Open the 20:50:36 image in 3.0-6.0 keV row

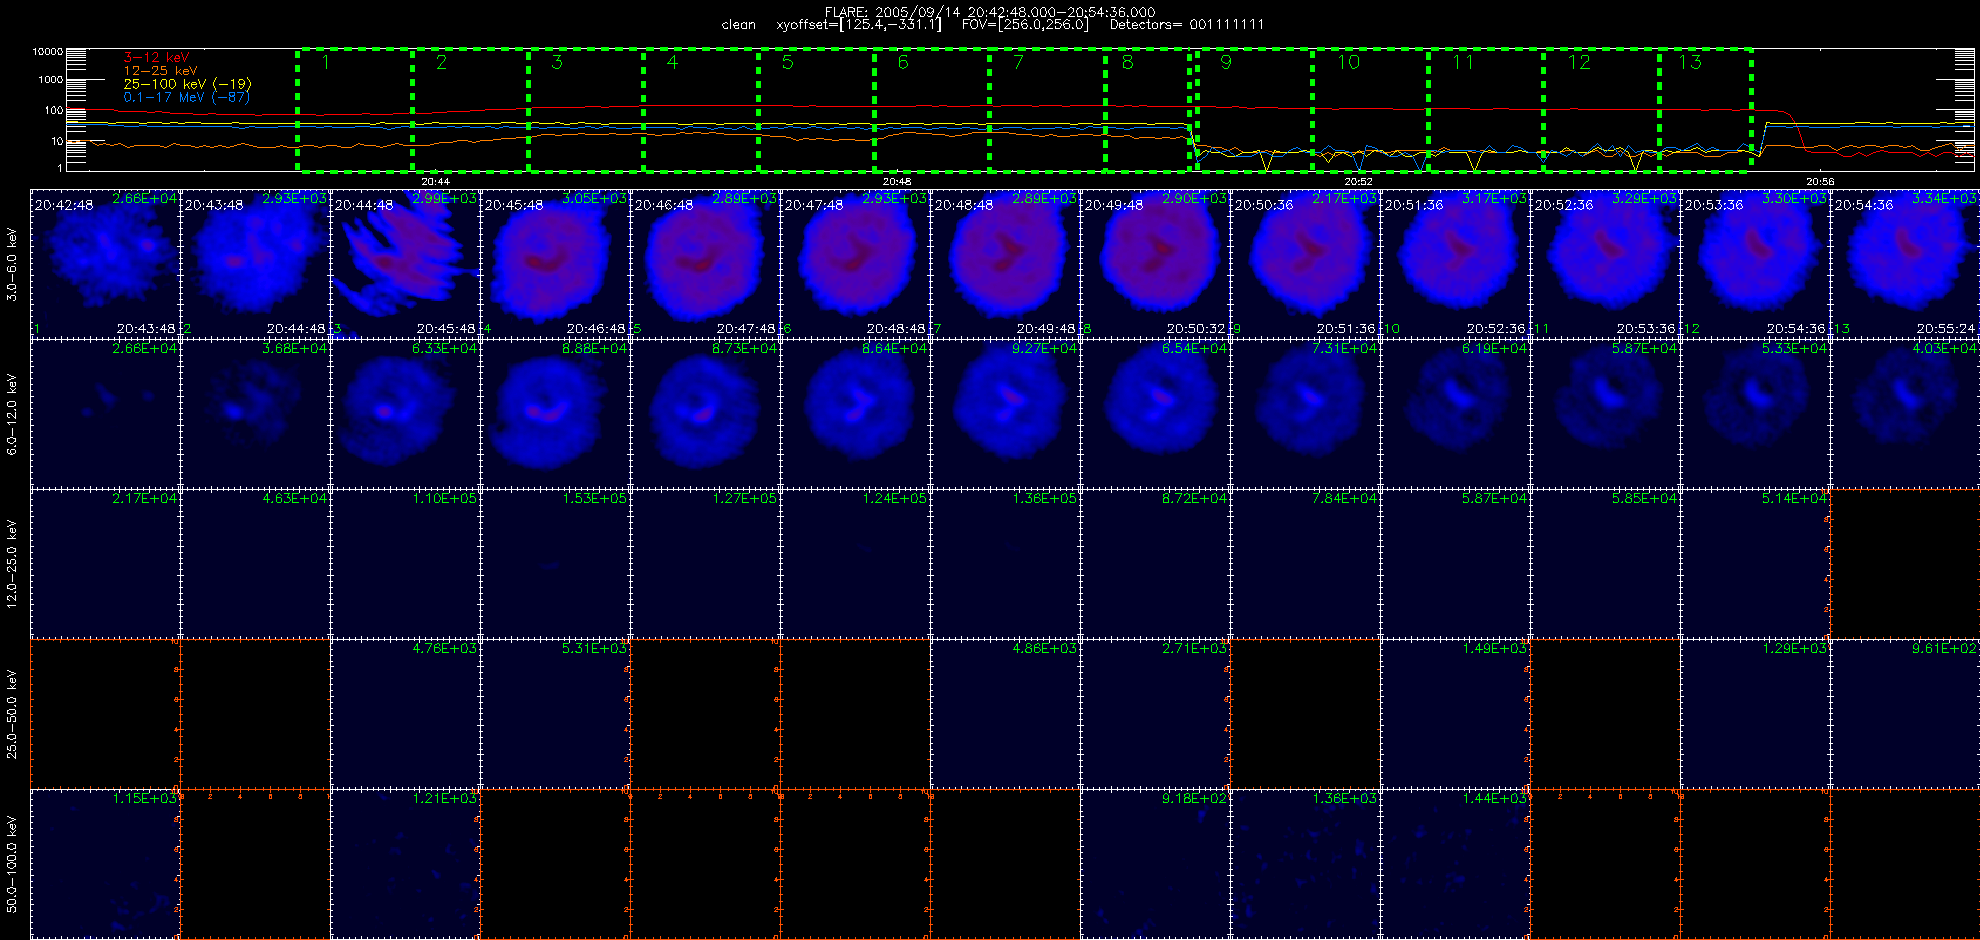tap(1306, 264)
